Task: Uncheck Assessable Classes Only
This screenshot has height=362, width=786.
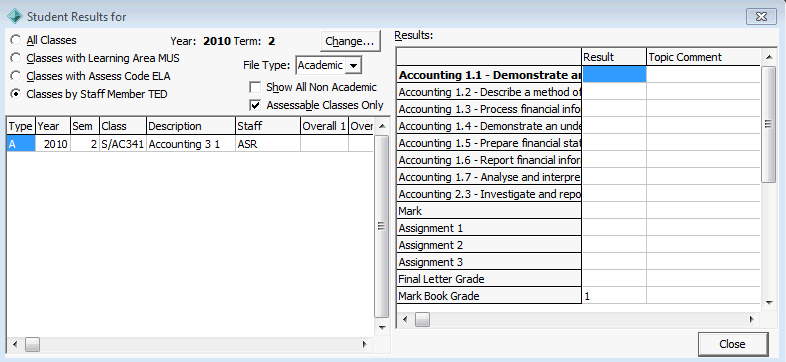Action: click(255, 105)
